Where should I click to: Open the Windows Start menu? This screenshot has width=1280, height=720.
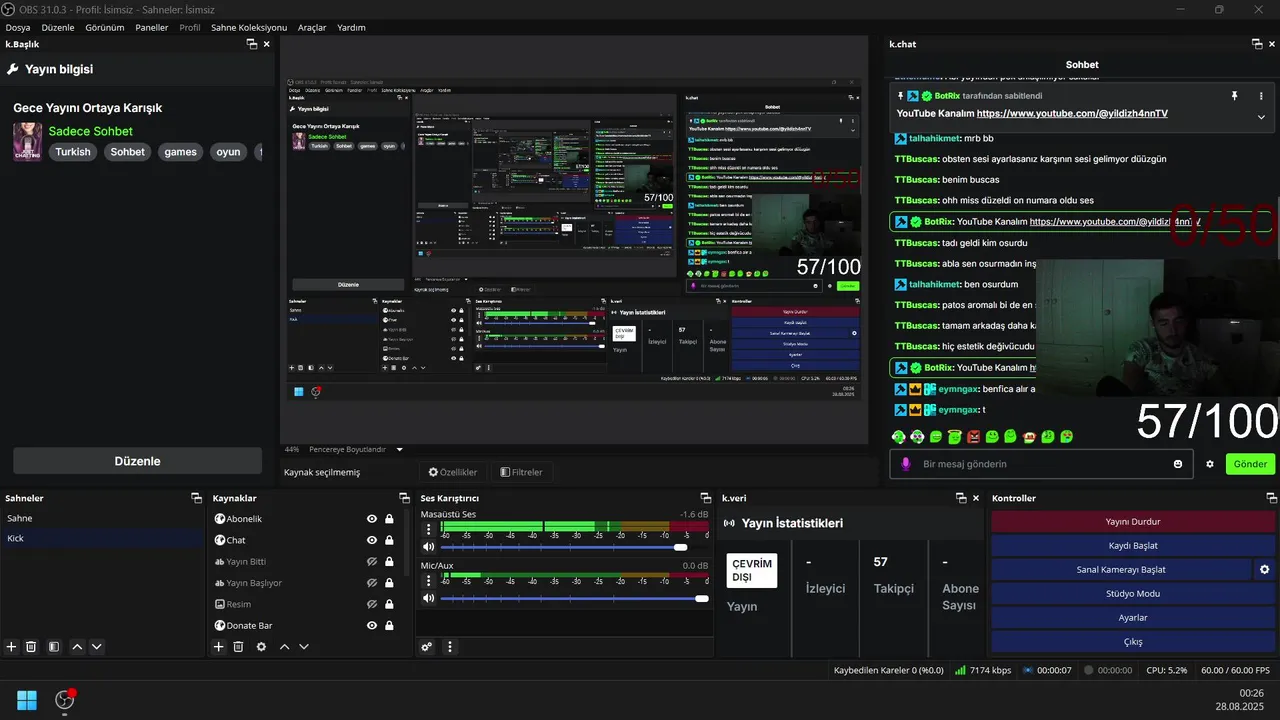(27, 699)
